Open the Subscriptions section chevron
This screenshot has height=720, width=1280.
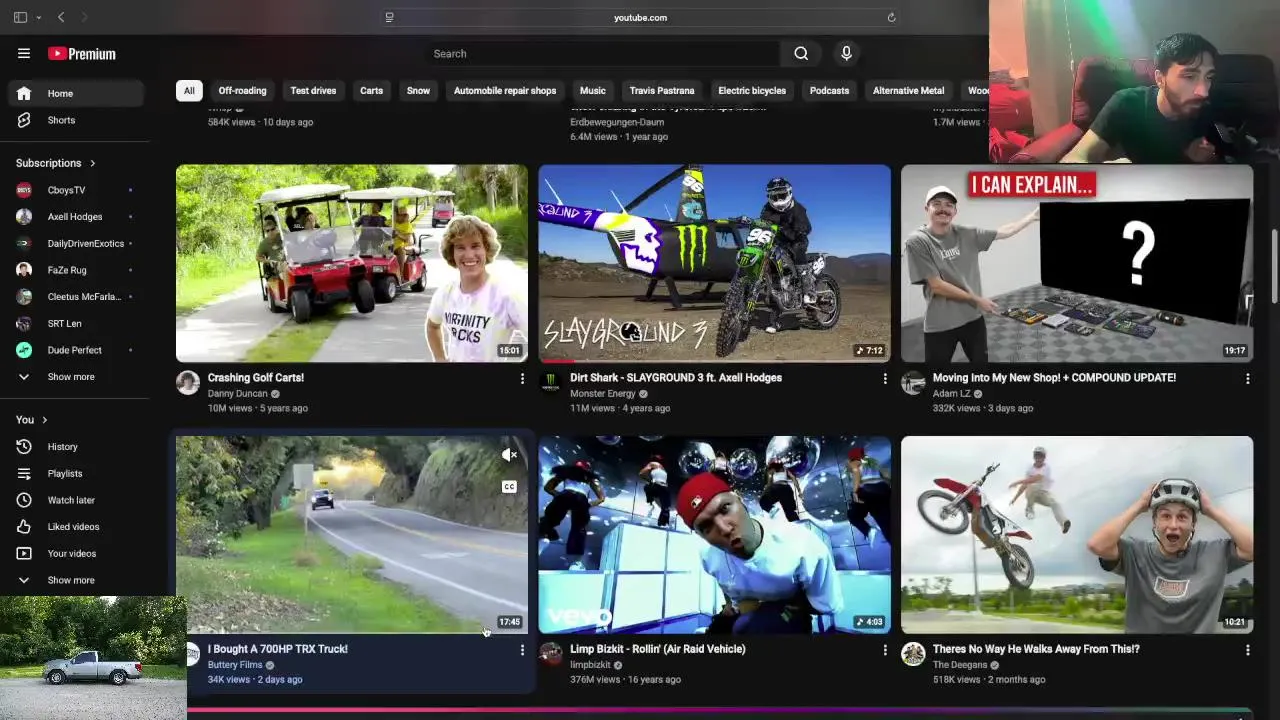(93, 163)
